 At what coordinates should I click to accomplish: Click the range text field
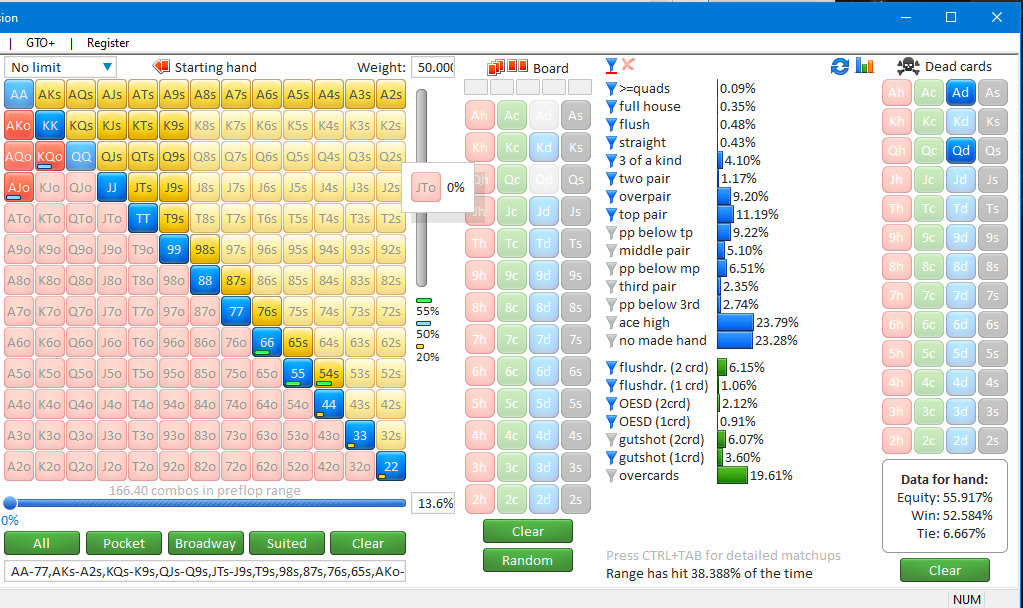point(205,571)
